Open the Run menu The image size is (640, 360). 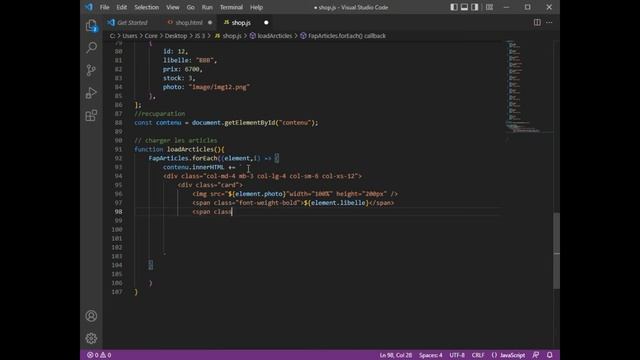207,7
